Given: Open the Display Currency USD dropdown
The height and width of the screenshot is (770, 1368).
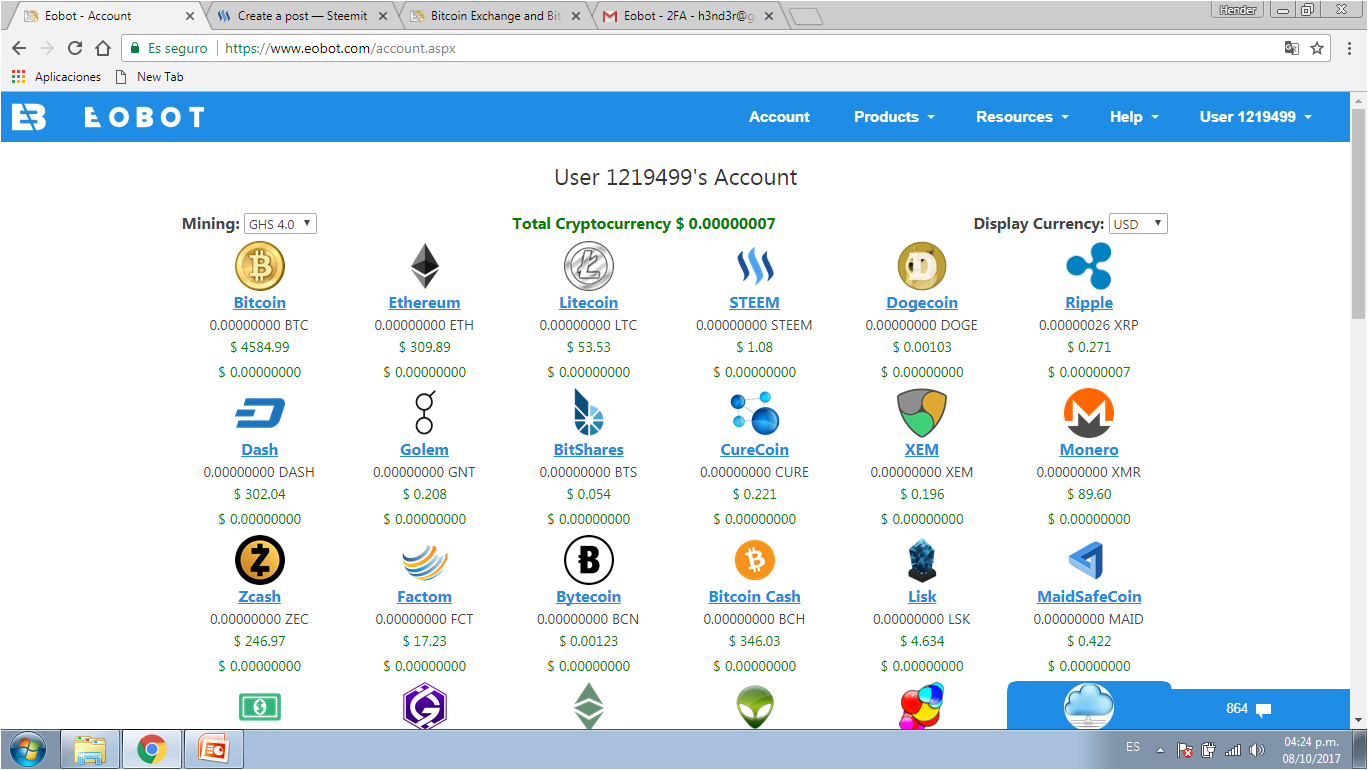Looking at the screenshot, I should pyautogui.click(x=1138, y=224).
